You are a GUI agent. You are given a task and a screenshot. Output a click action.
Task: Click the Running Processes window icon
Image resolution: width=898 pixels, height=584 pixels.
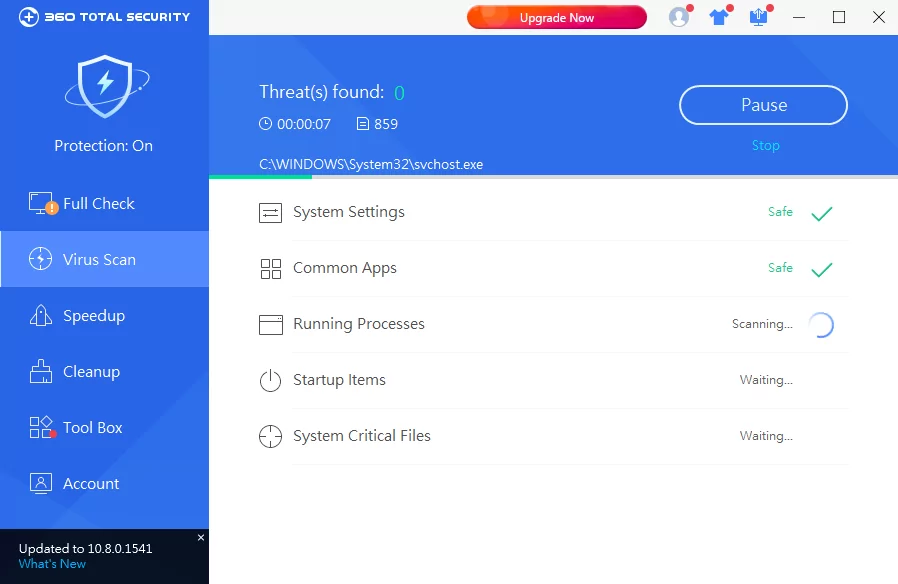271,325
